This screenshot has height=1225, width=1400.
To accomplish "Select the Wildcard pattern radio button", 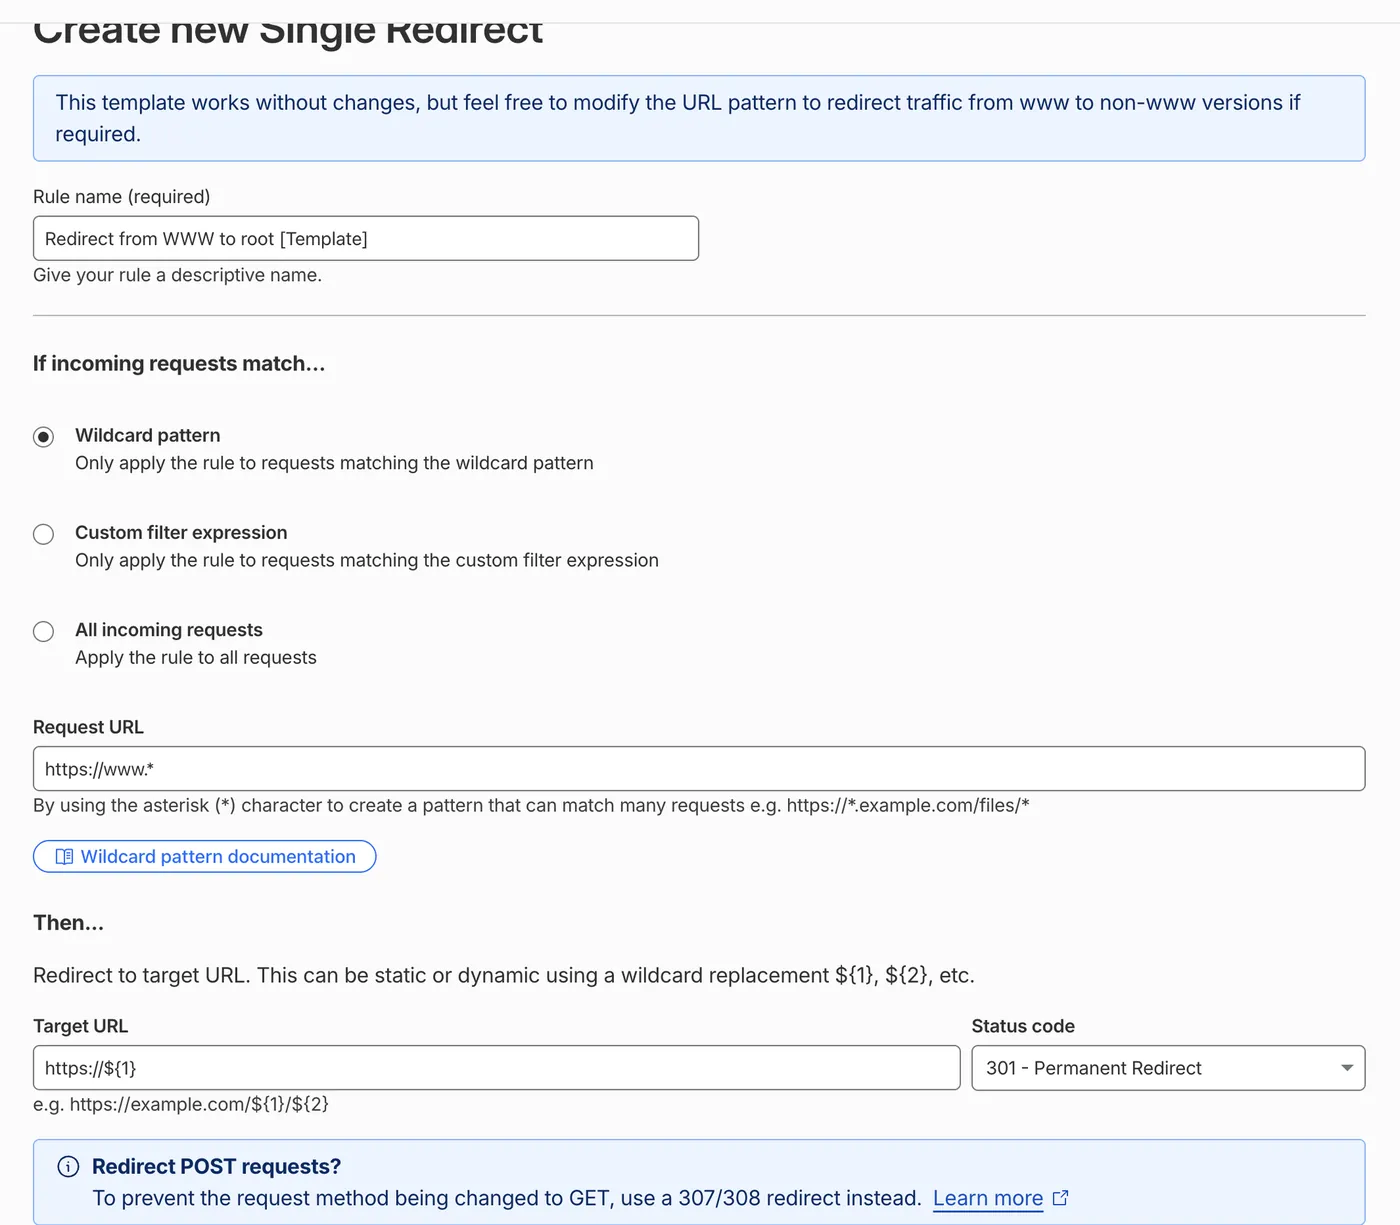I will [x=43, y=437].
